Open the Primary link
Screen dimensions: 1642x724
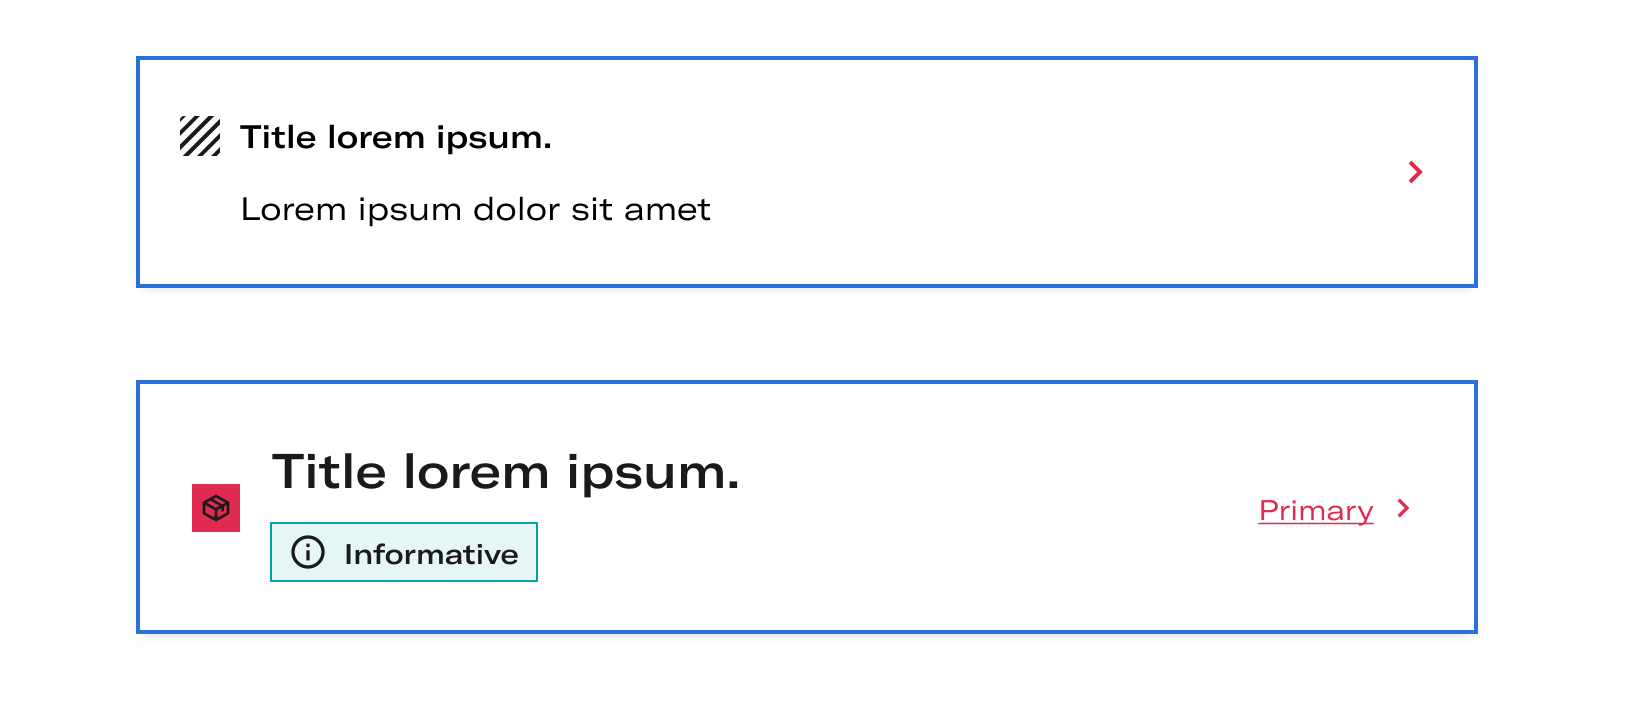(x=1316, y=511)
